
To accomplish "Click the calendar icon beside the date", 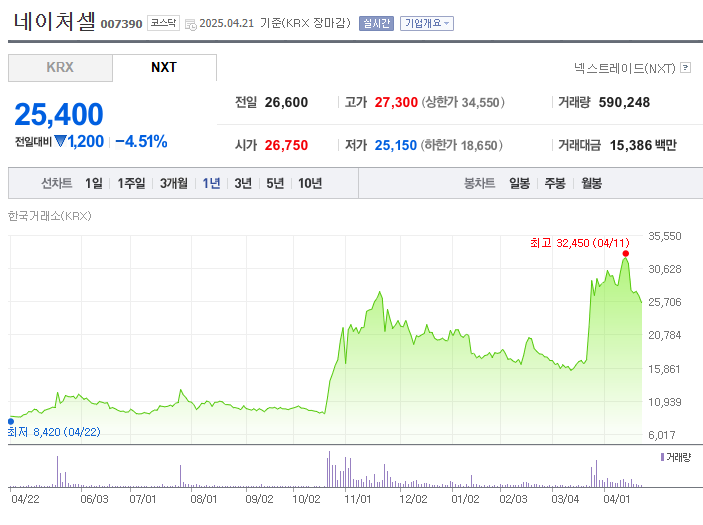I will tap(191, 25).
